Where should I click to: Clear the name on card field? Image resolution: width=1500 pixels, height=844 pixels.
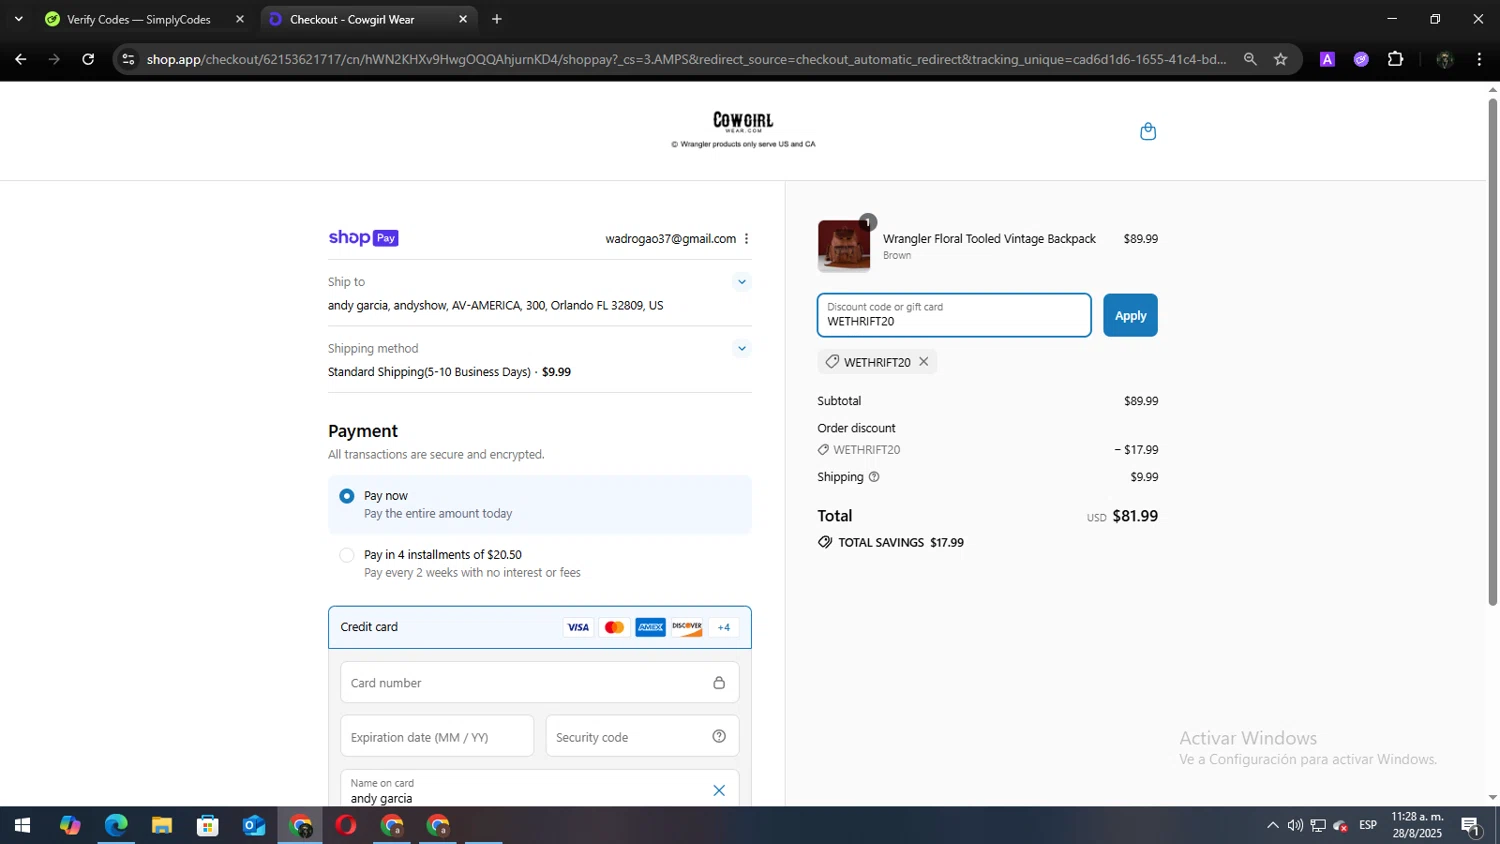(x=719, y=791)
